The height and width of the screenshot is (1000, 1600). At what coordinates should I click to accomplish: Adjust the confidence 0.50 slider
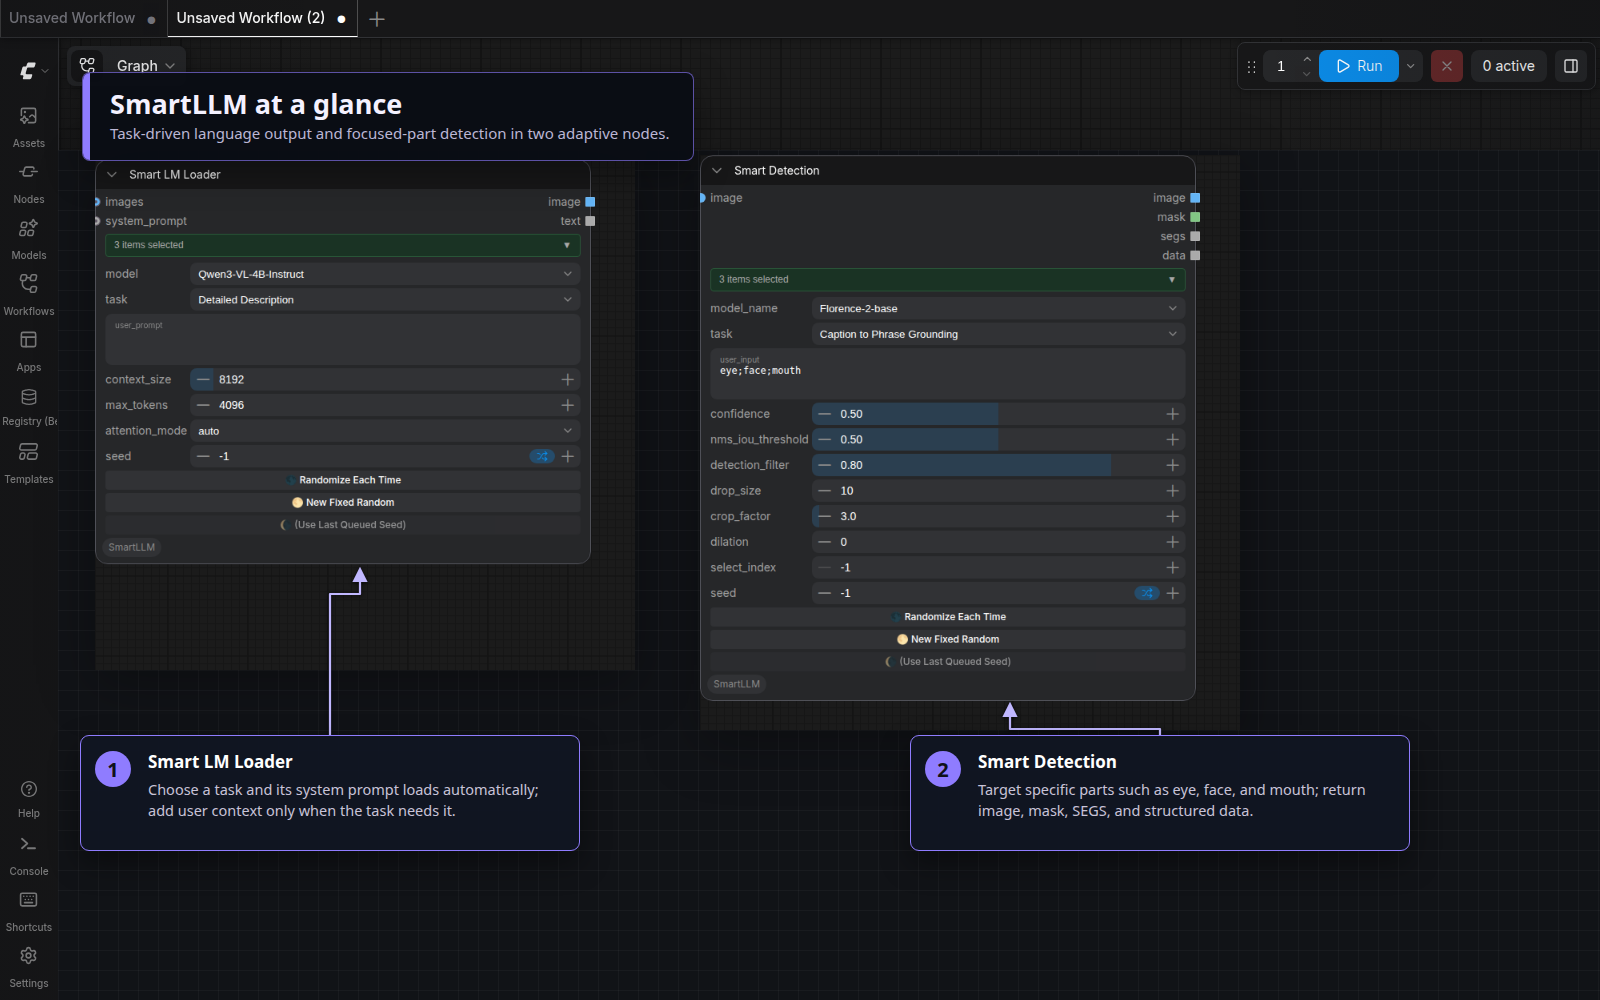(x=998, y=414)
